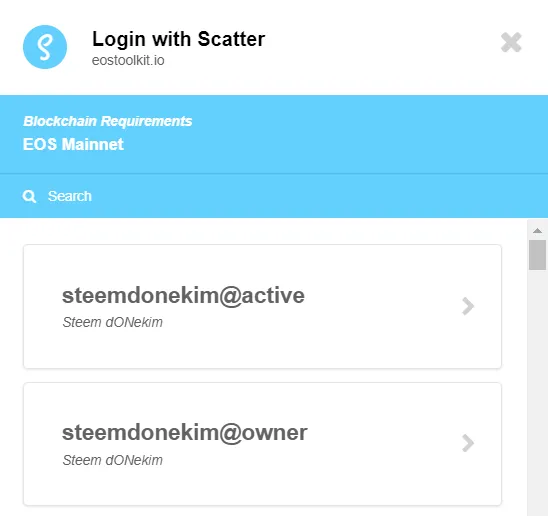
Task: Click the scrollbar track below the thumb
Action: [538, 392]
